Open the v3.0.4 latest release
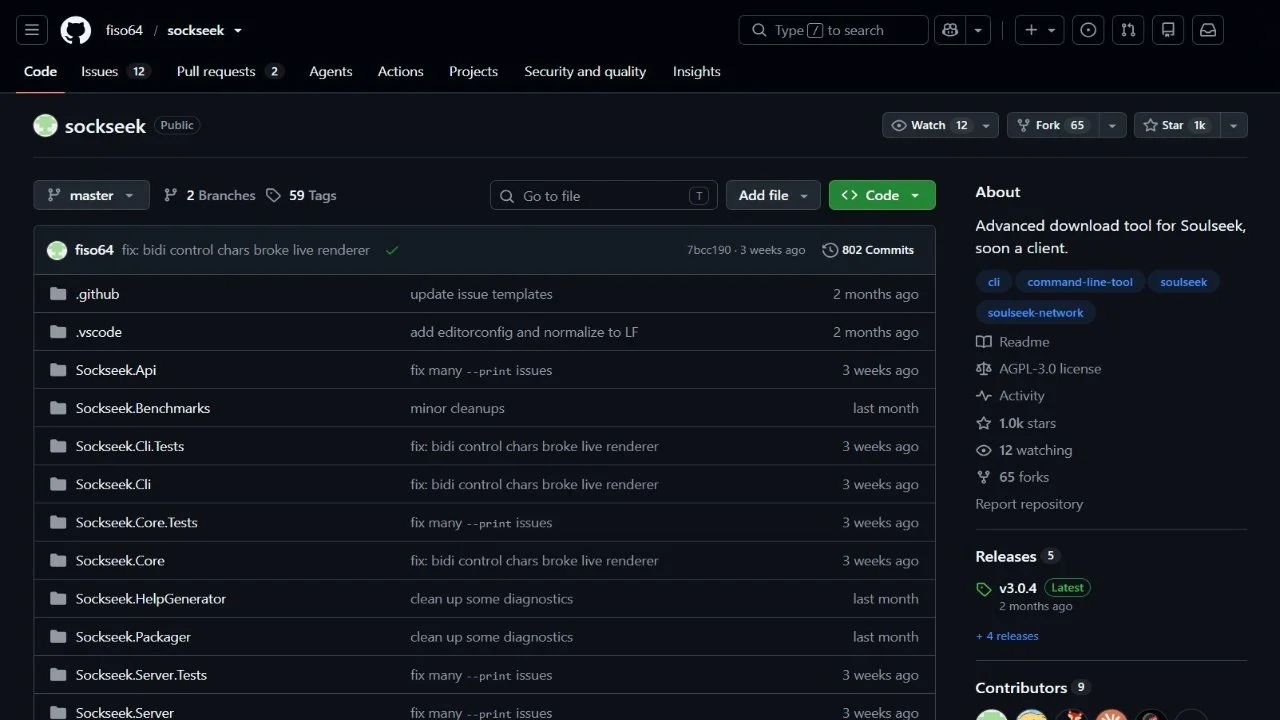 pyautogui.click(x=1019, y=588)
